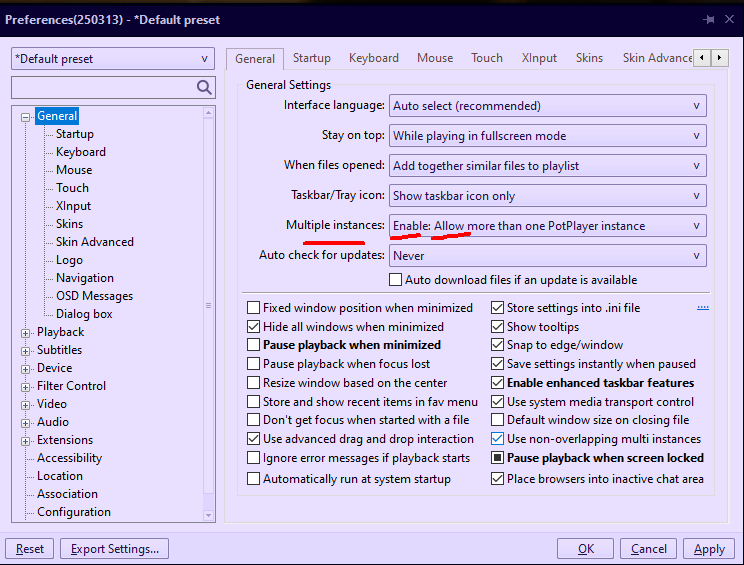Toggle Use non-overlapping multi instances
Image resolution: width=744 pixels, height=565 pixels.
click(497, 439)
